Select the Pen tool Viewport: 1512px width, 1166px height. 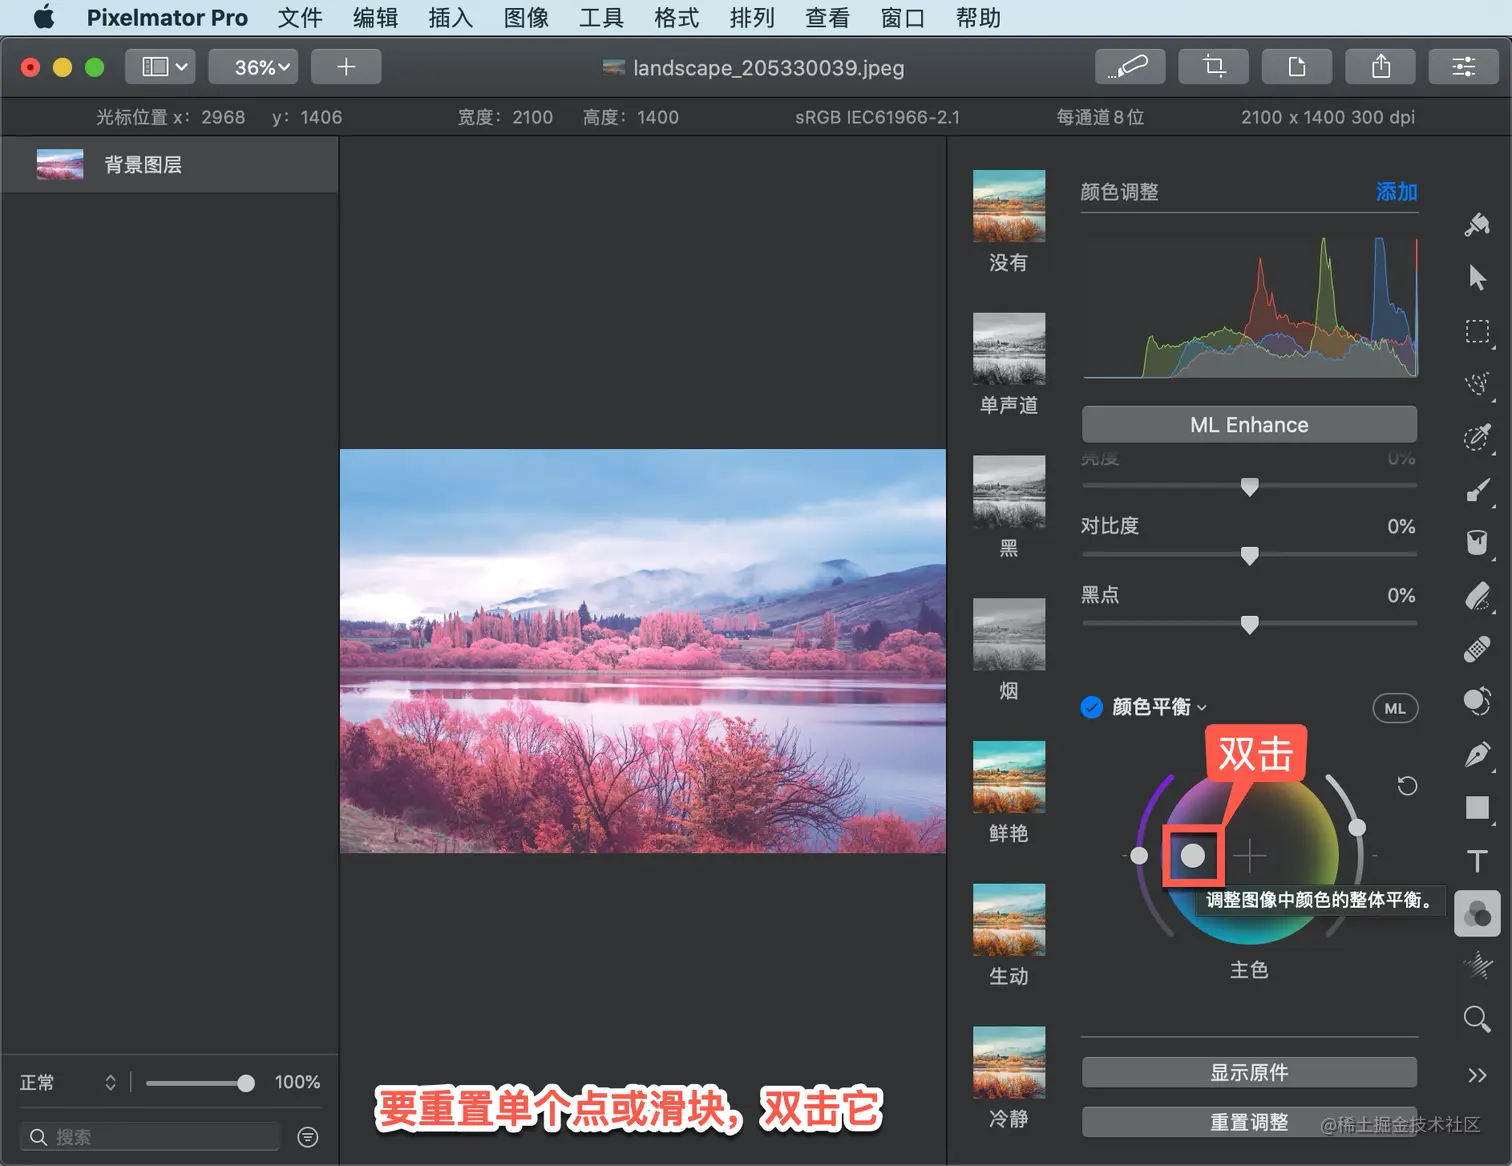point(1477,754)
